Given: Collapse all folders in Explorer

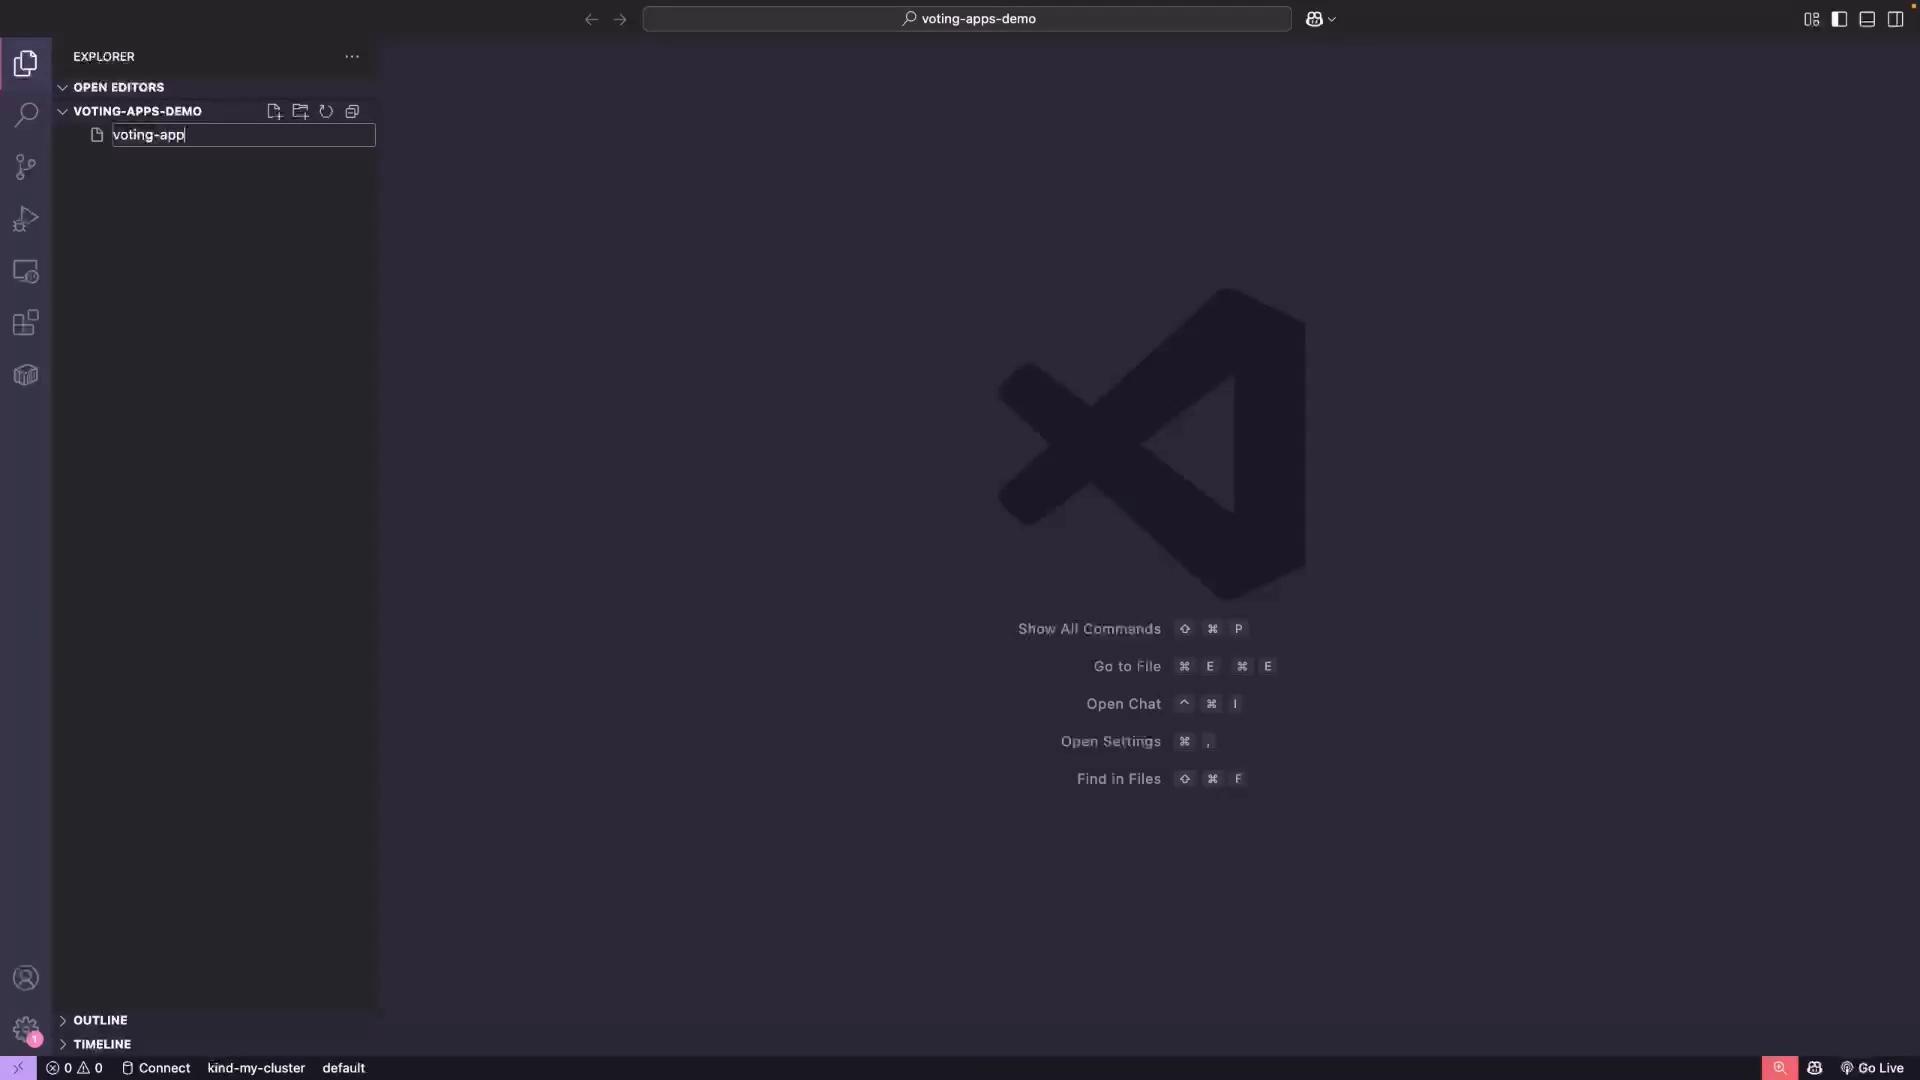Looking at the screenshot, I should point(352,111).
